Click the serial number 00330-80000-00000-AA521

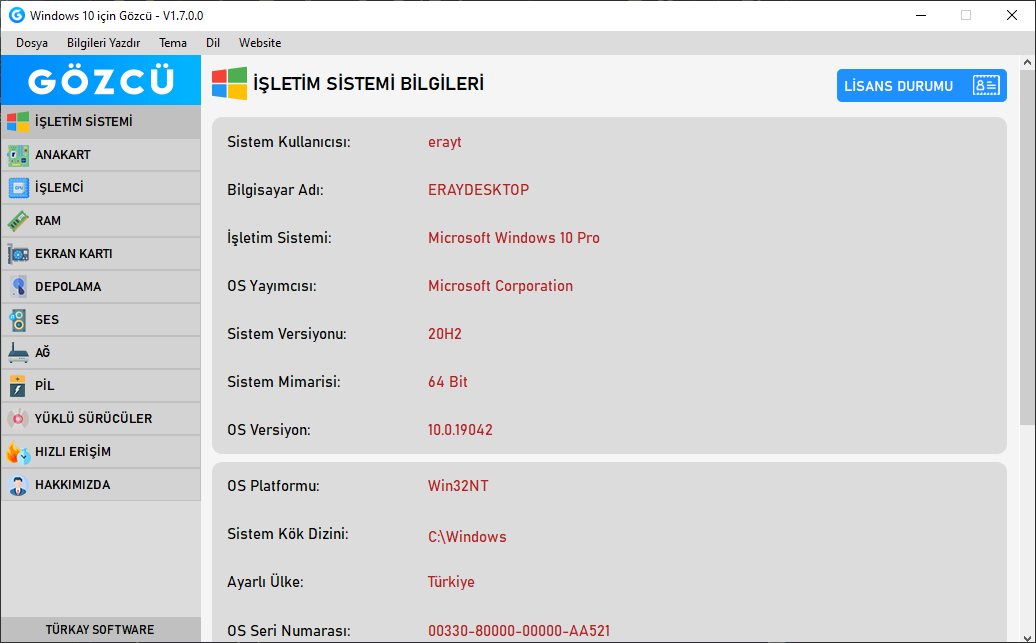519,631
